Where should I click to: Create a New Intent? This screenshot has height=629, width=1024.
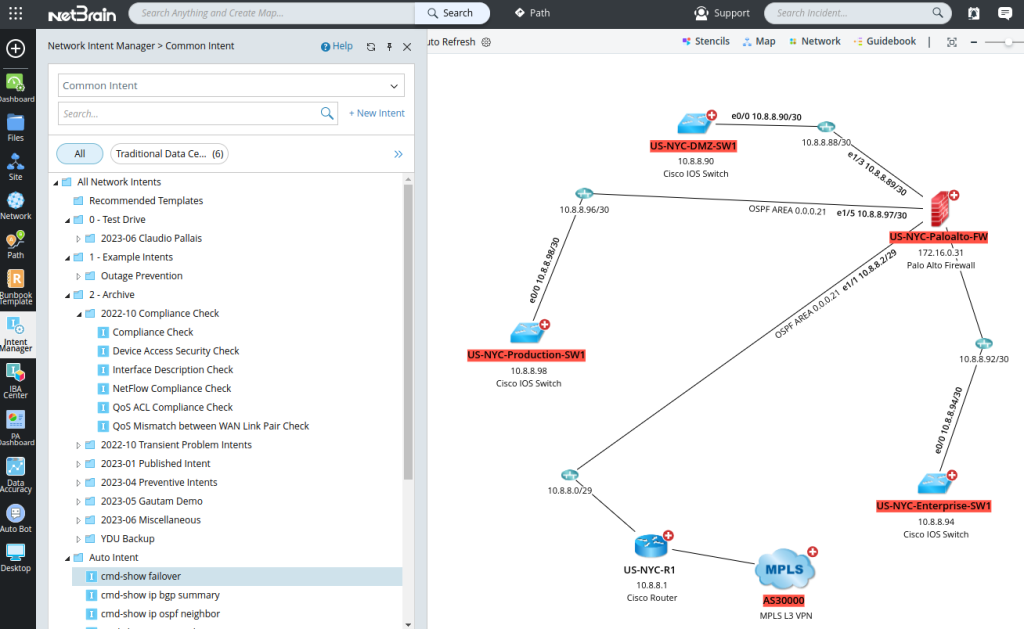coord(376,113)
